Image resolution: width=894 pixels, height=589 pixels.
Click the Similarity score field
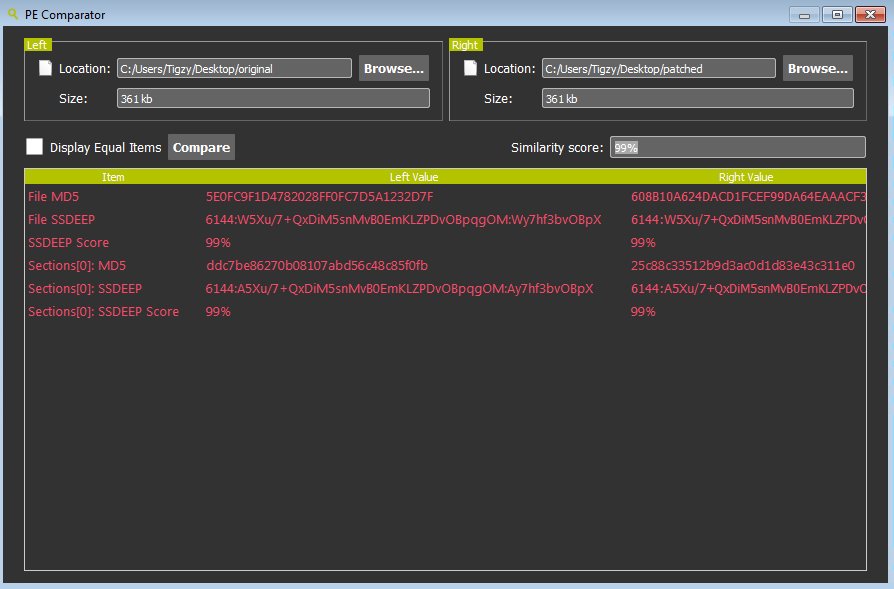(738, 147)
